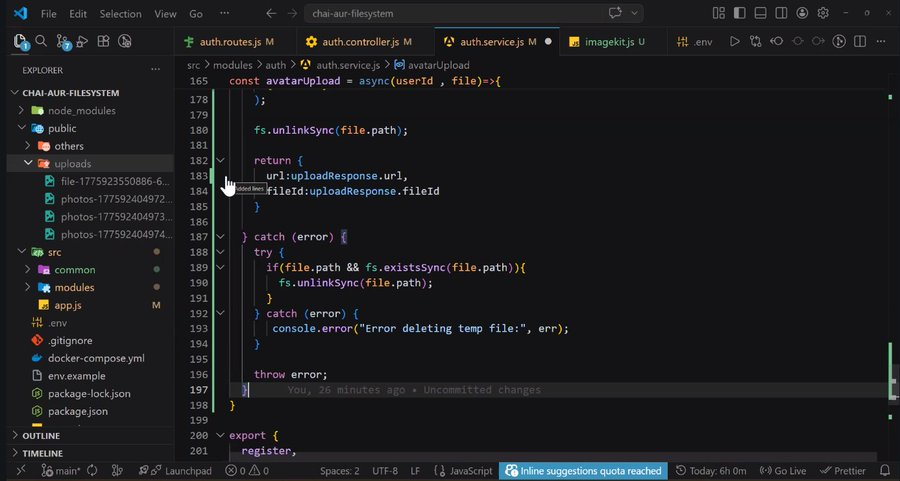
Task: Click the avatarUpload breadcrumb item
Action: [432, 65]
